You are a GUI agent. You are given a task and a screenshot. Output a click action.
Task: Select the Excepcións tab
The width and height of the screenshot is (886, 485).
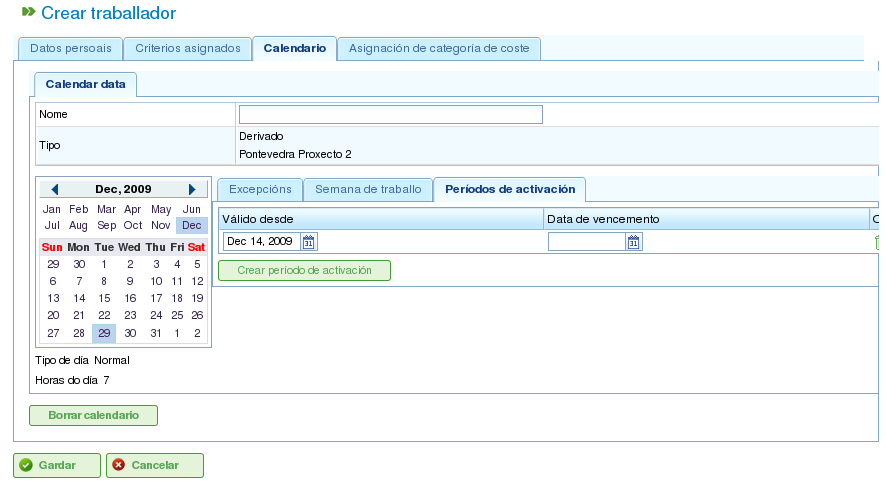pos(260,189)
